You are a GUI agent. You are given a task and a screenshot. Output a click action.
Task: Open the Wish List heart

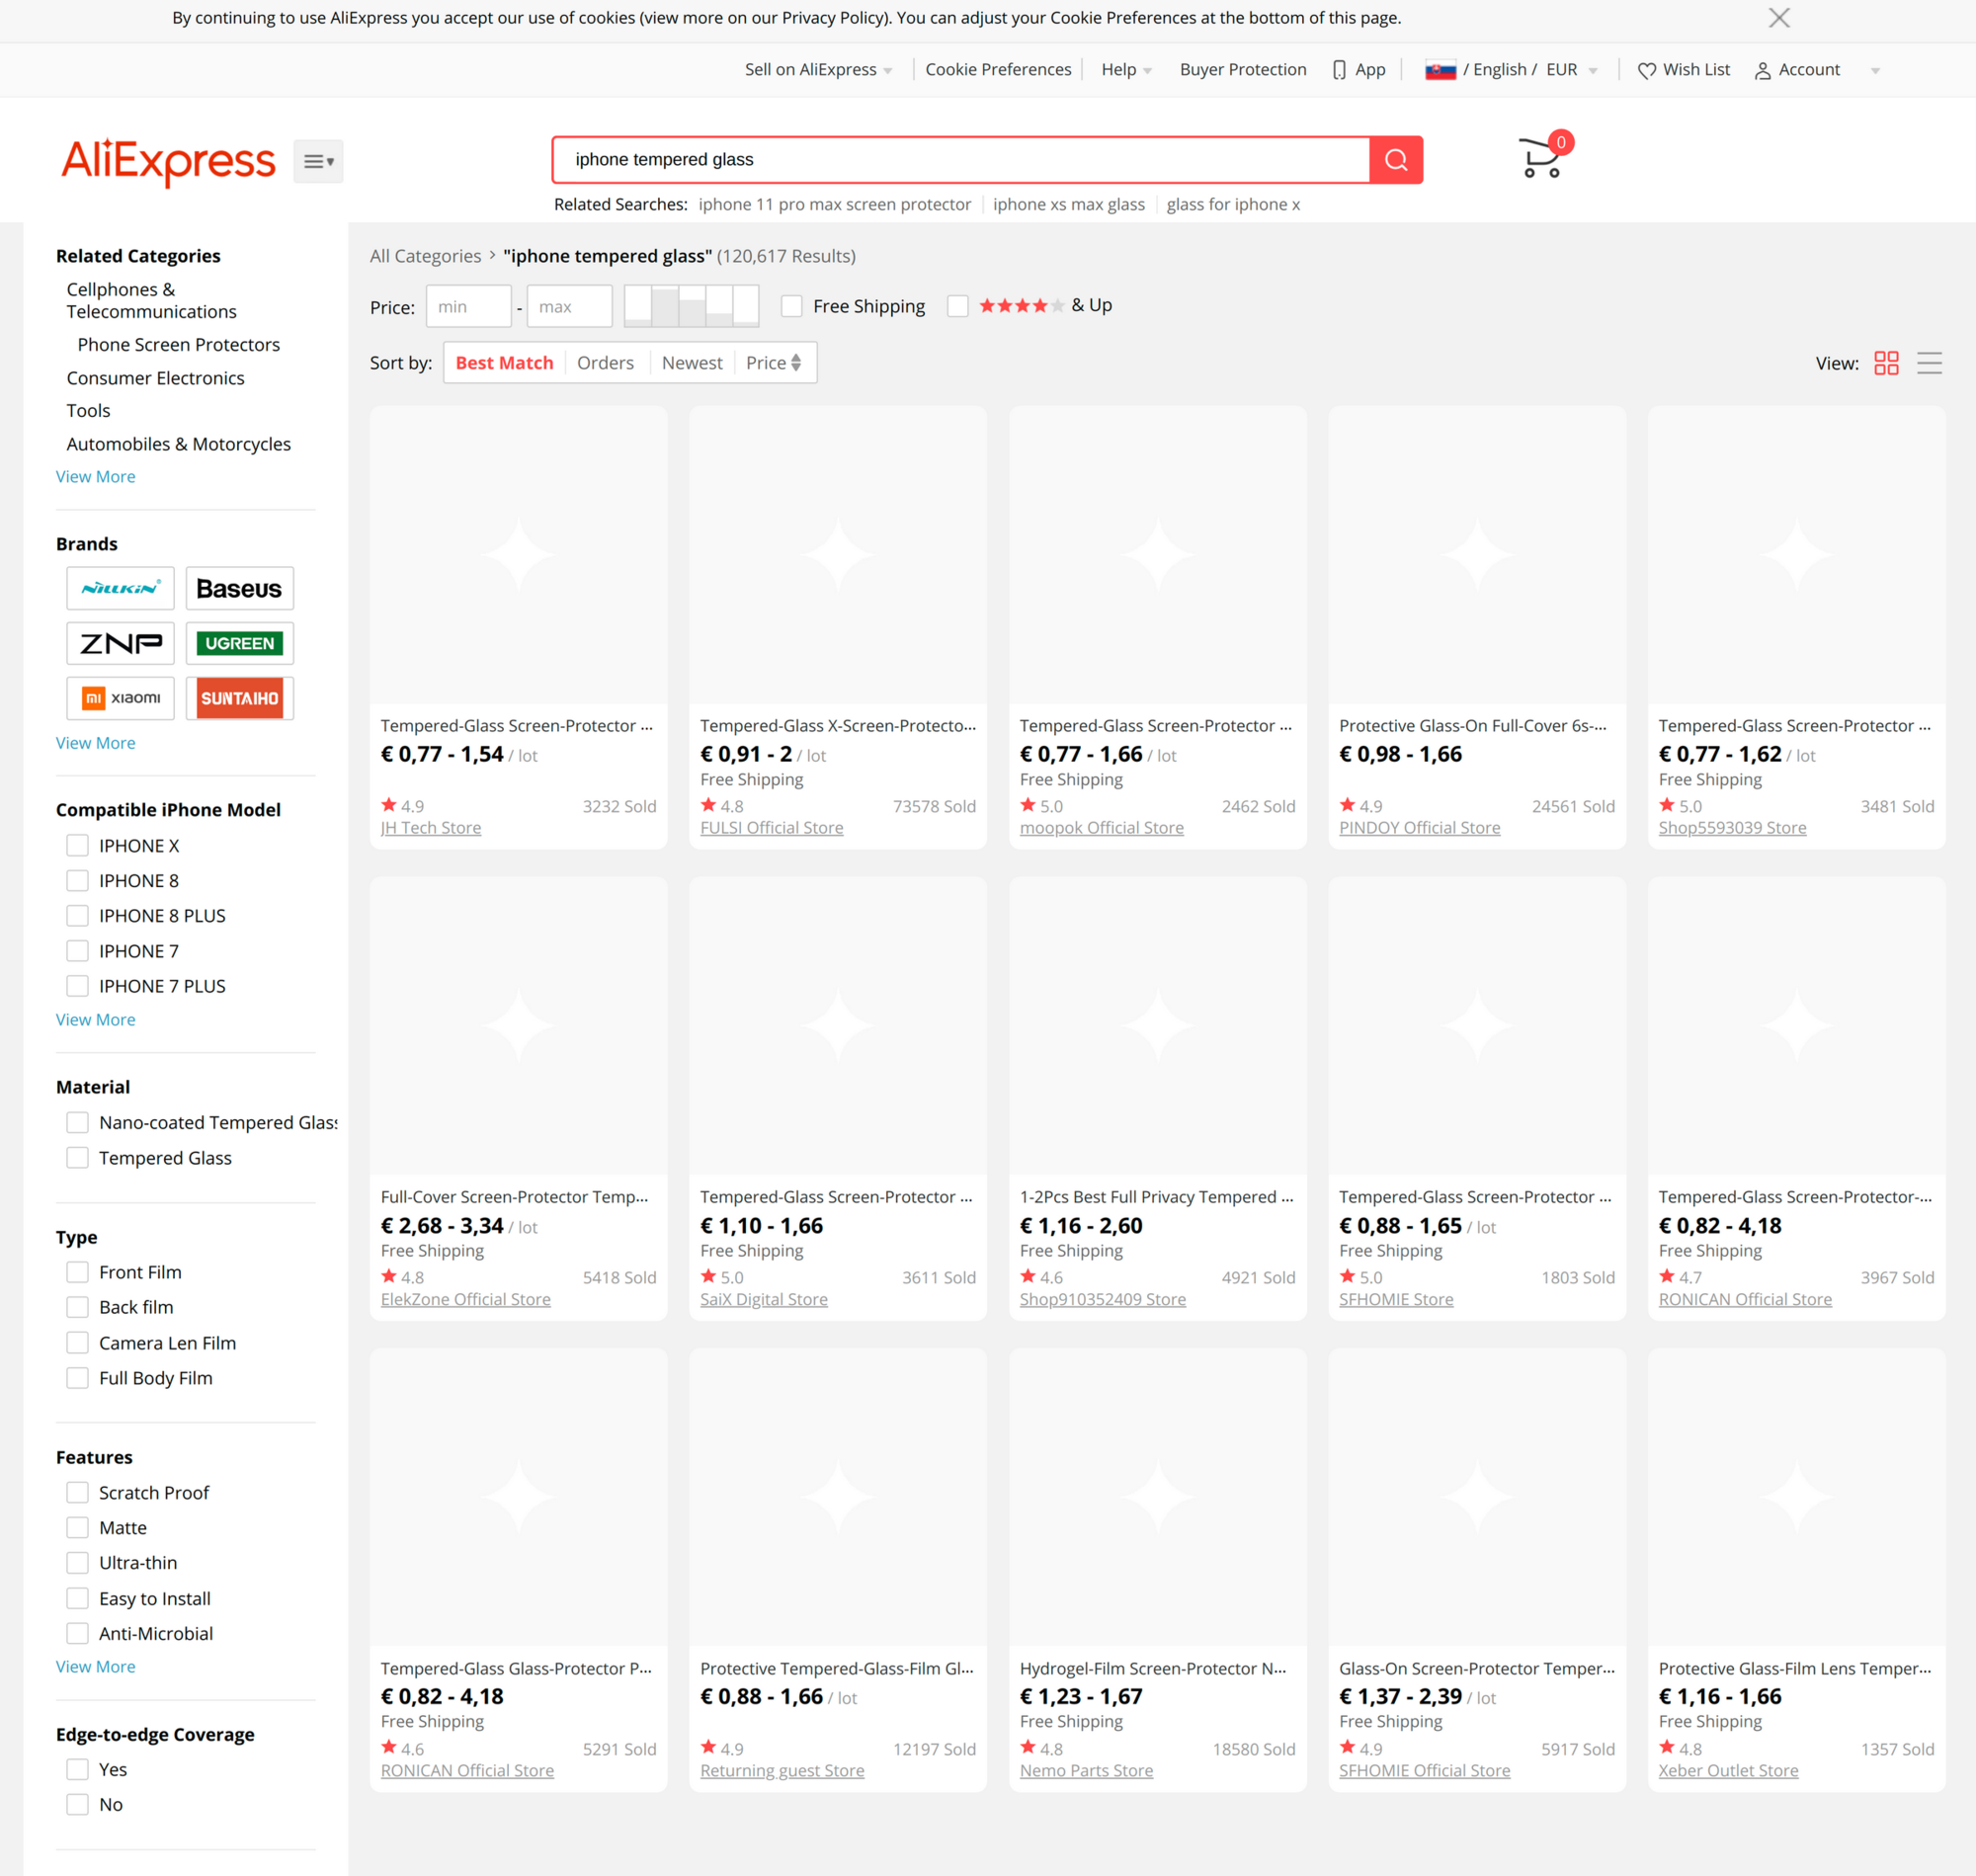point(1646,70)
